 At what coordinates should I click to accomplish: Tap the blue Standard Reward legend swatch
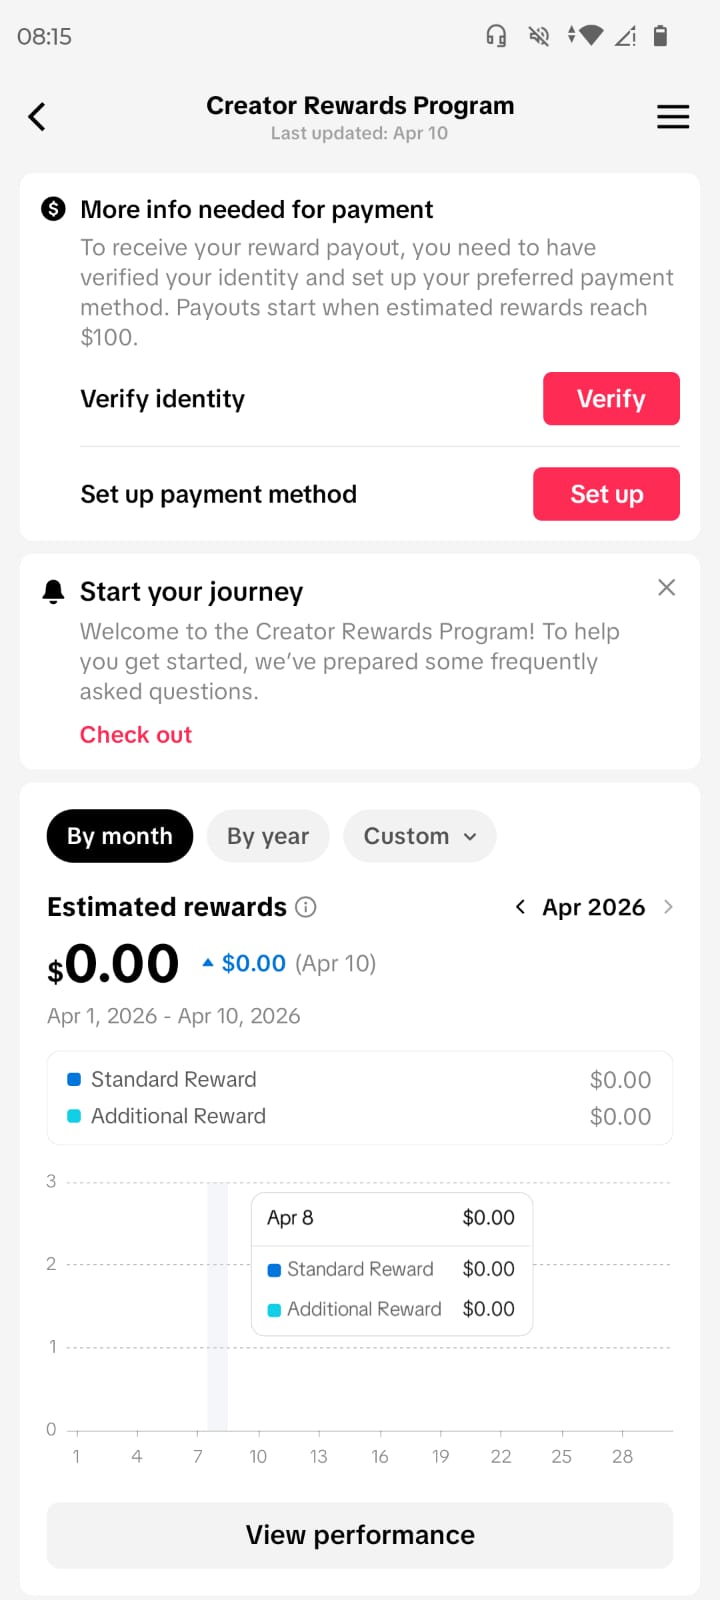click(x=74, y=1080)
